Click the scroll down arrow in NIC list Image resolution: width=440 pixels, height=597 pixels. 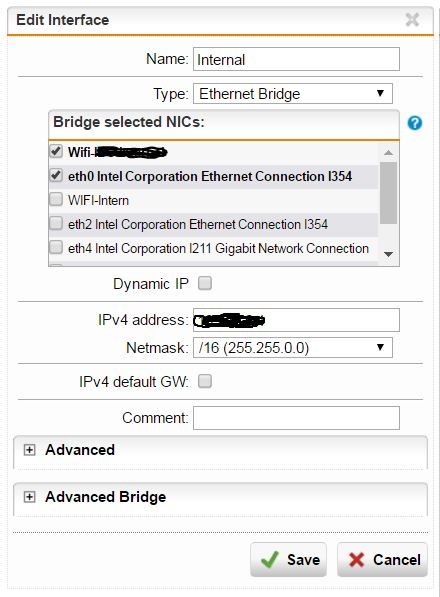(388, 254)
